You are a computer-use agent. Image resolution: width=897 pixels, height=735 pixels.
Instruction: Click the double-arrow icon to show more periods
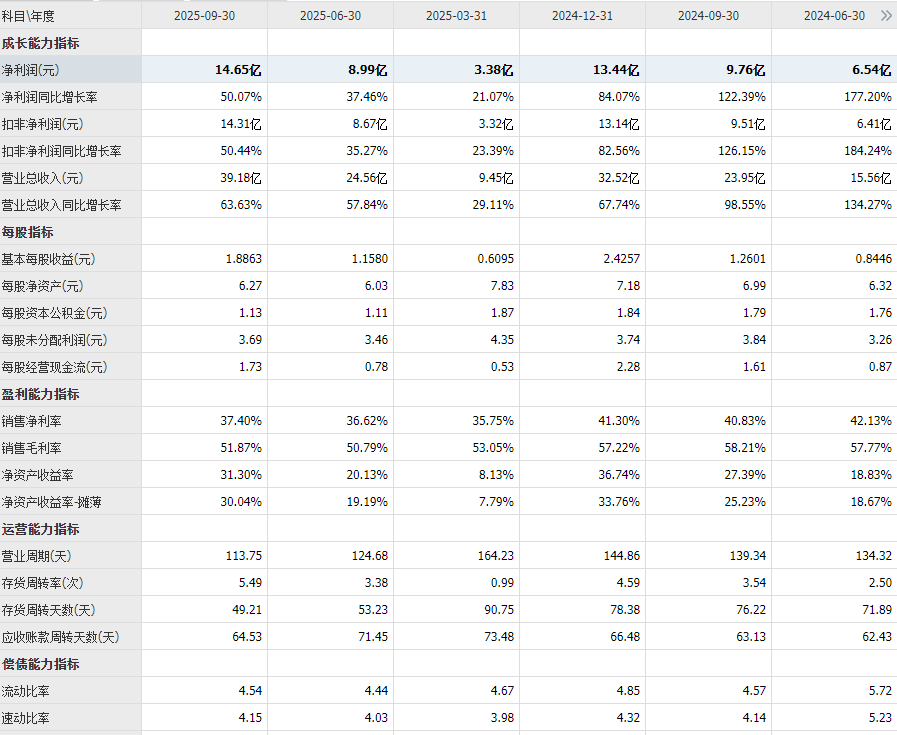point(885,16)
